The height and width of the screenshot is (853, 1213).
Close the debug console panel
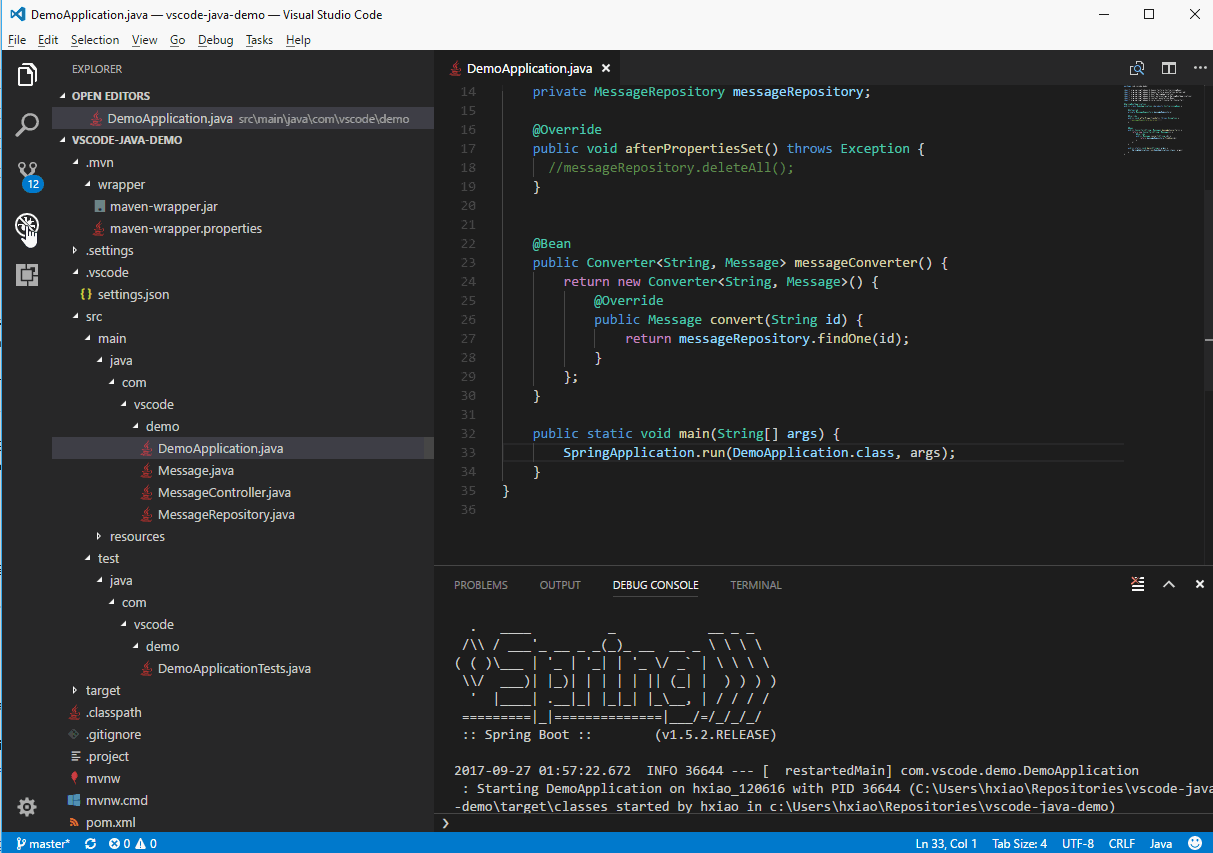(1199, 584)
